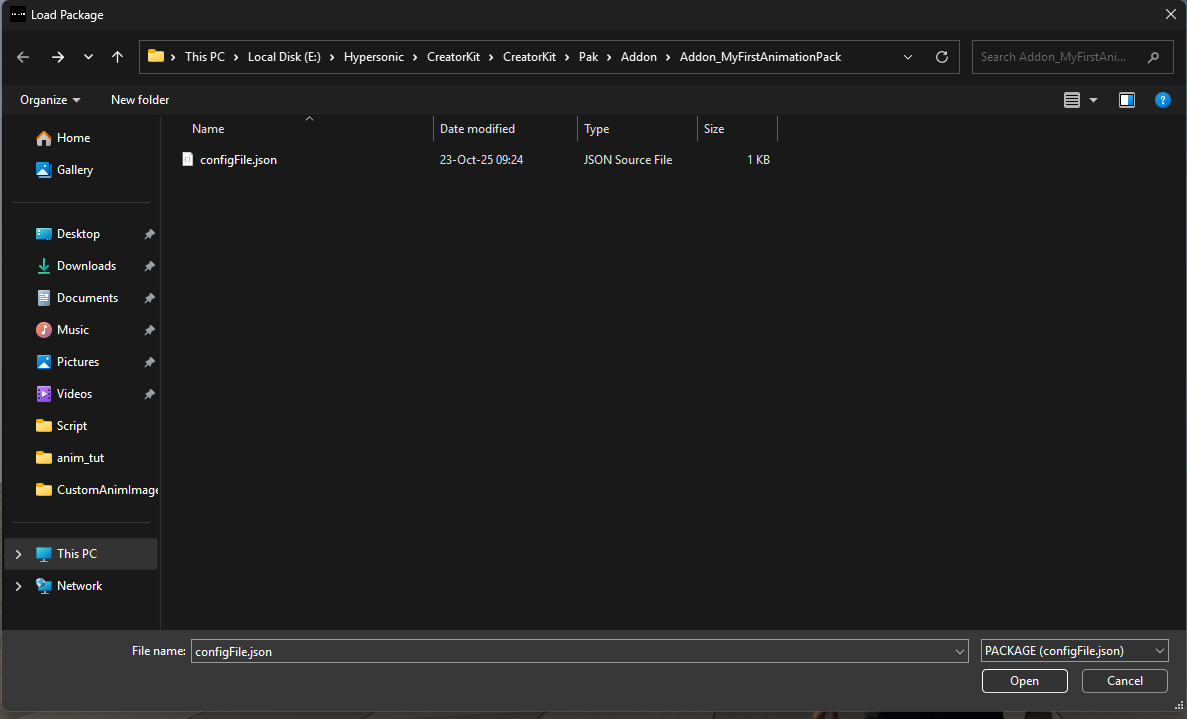
Task: Click the Forward navigation arrow
Action: [57, 57]
